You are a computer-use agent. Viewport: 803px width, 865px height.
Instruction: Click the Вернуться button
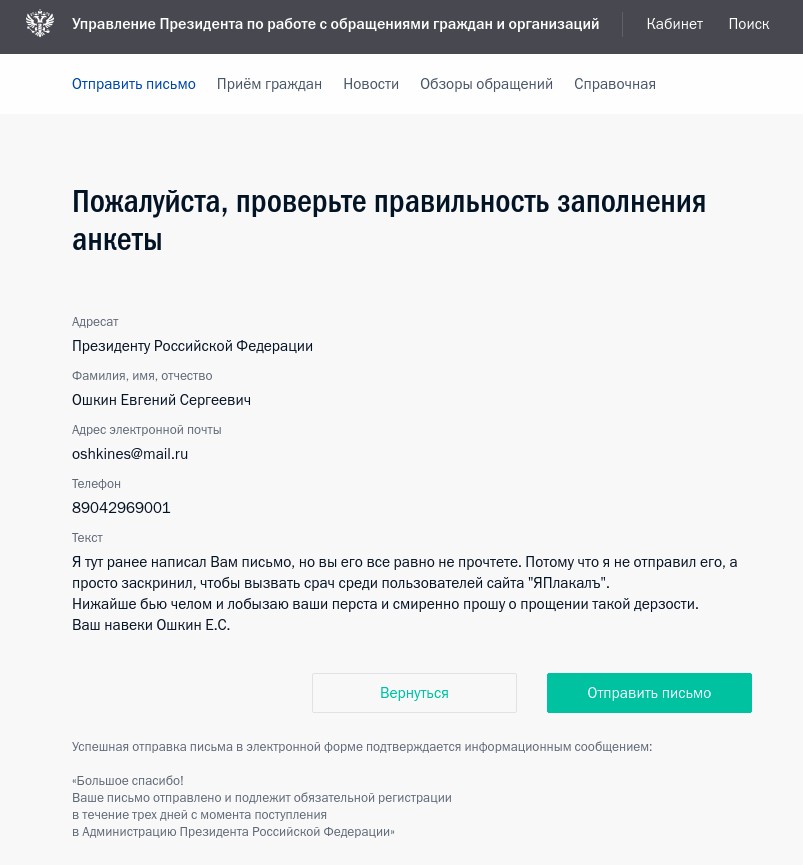pyautogui.click(x=414, y=693)
